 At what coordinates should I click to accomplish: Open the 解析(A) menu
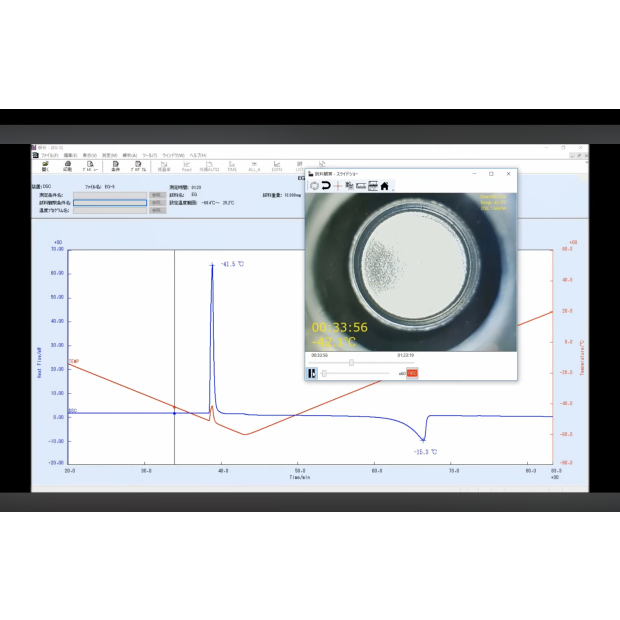(128, 155)
